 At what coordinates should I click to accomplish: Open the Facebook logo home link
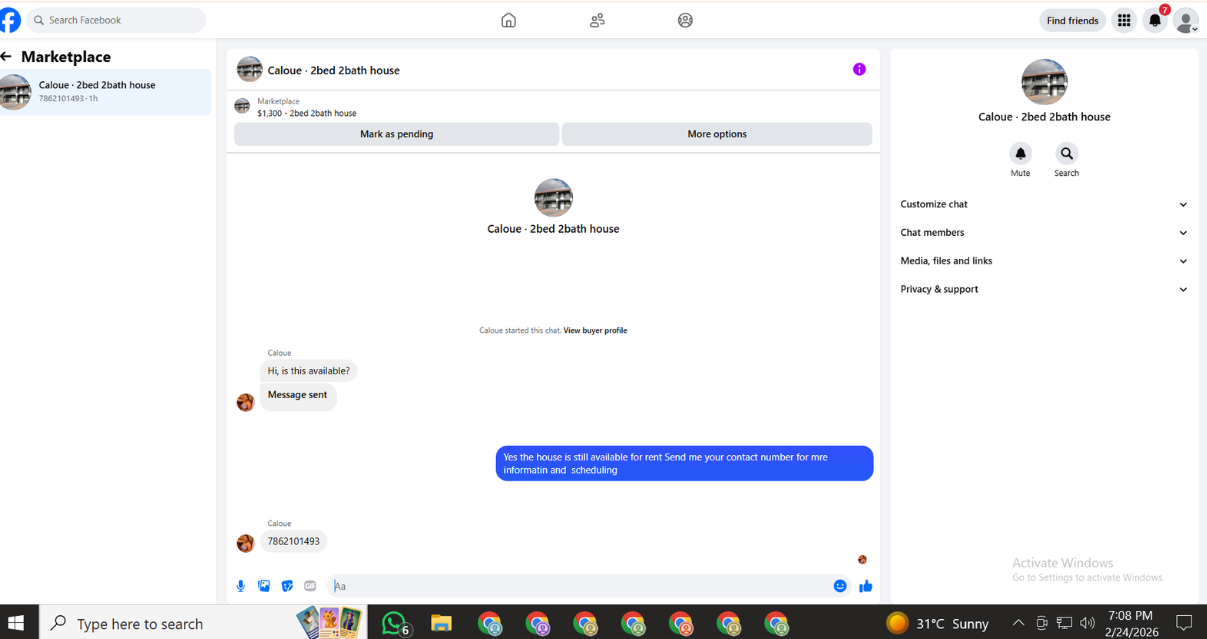click(9, 20)
